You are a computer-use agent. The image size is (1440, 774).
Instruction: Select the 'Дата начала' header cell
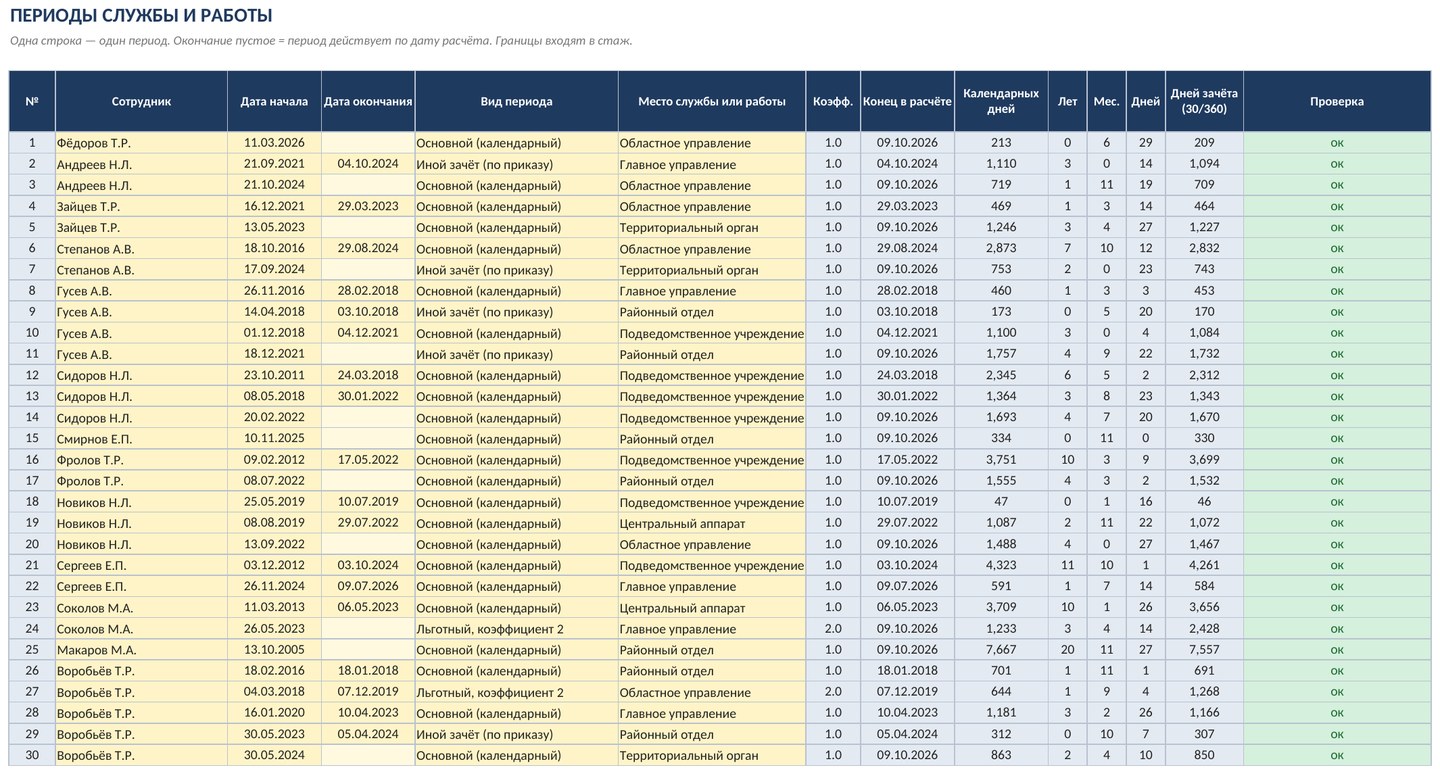click(274, 101)
